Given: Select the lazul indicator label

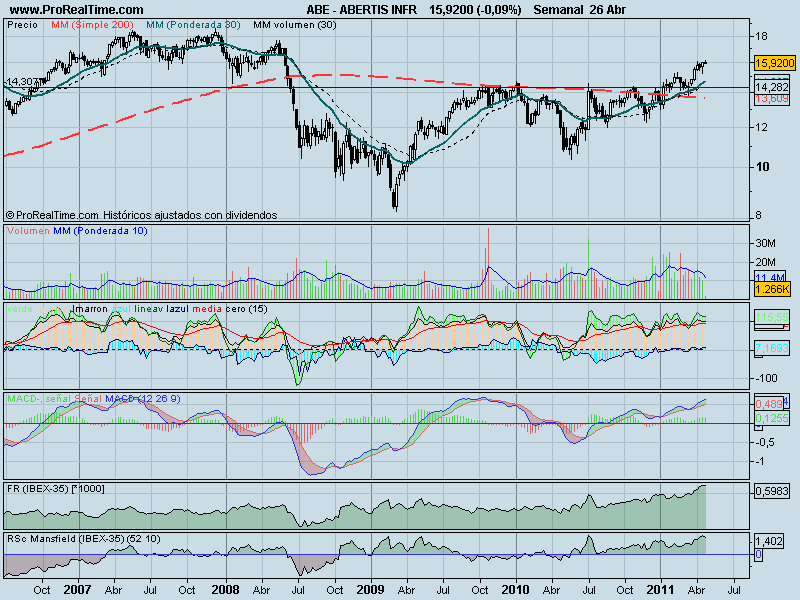Looking at the screenshot, I should (178, 309).
